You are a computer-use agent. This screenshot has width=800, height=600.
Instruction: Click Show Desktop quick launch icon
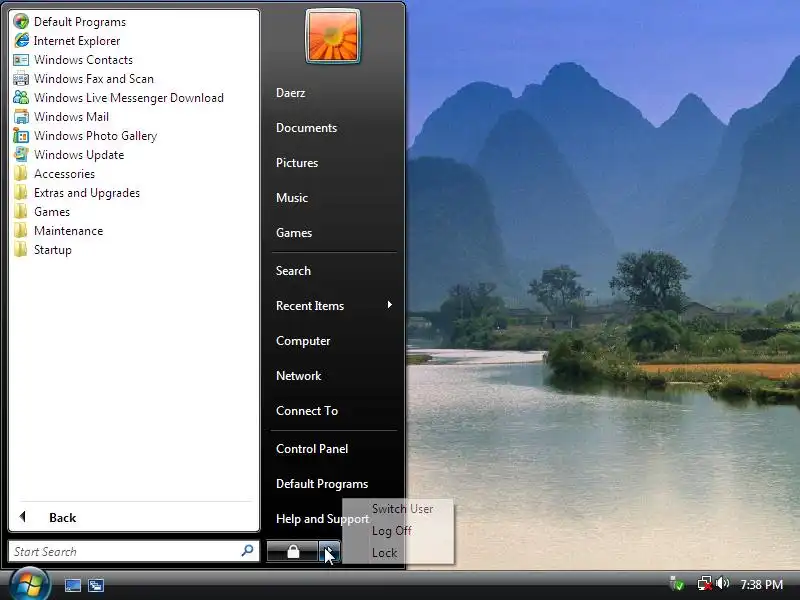click(73, 585)
